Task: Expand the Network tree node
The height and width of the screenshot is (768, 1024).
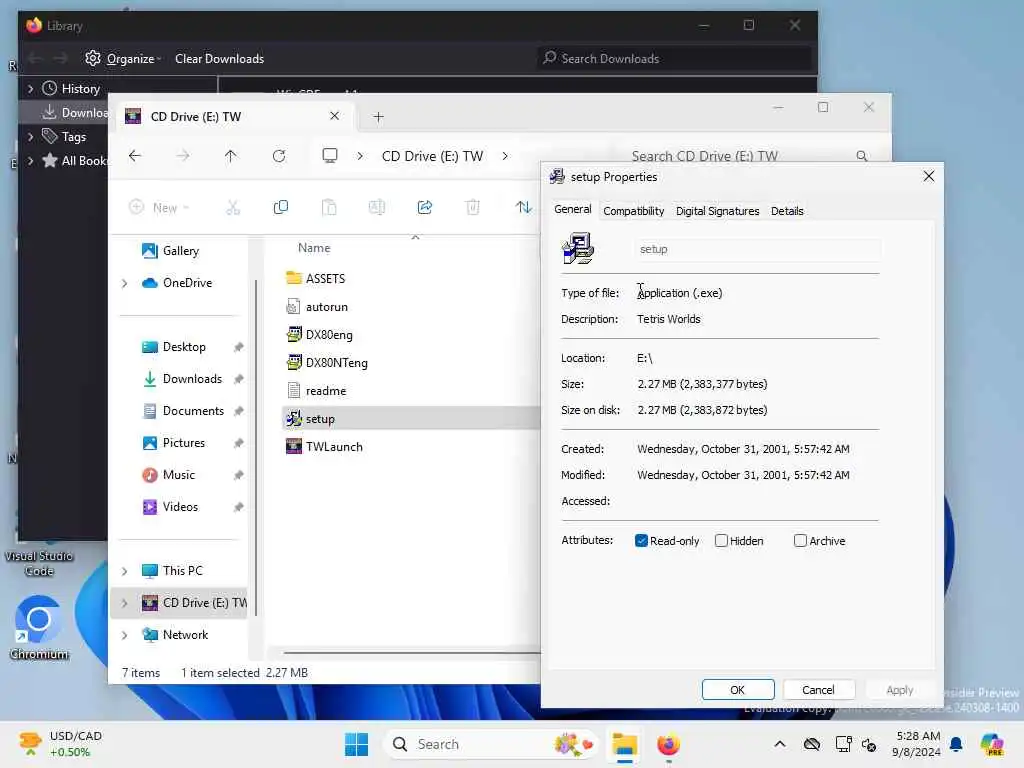Action: pos(124,635)
